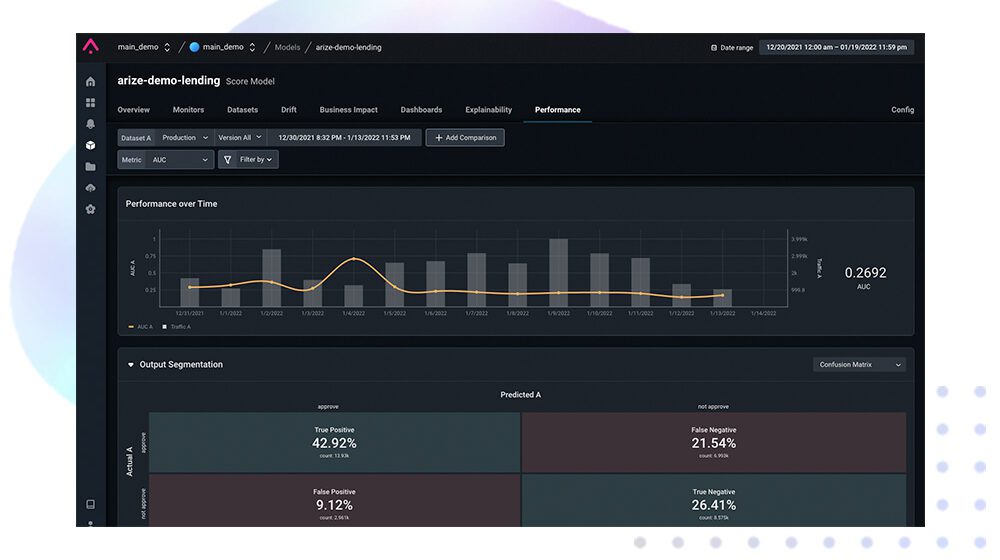Open the Config link
This screenshot has height=560, width=1000.
[902, 110]
